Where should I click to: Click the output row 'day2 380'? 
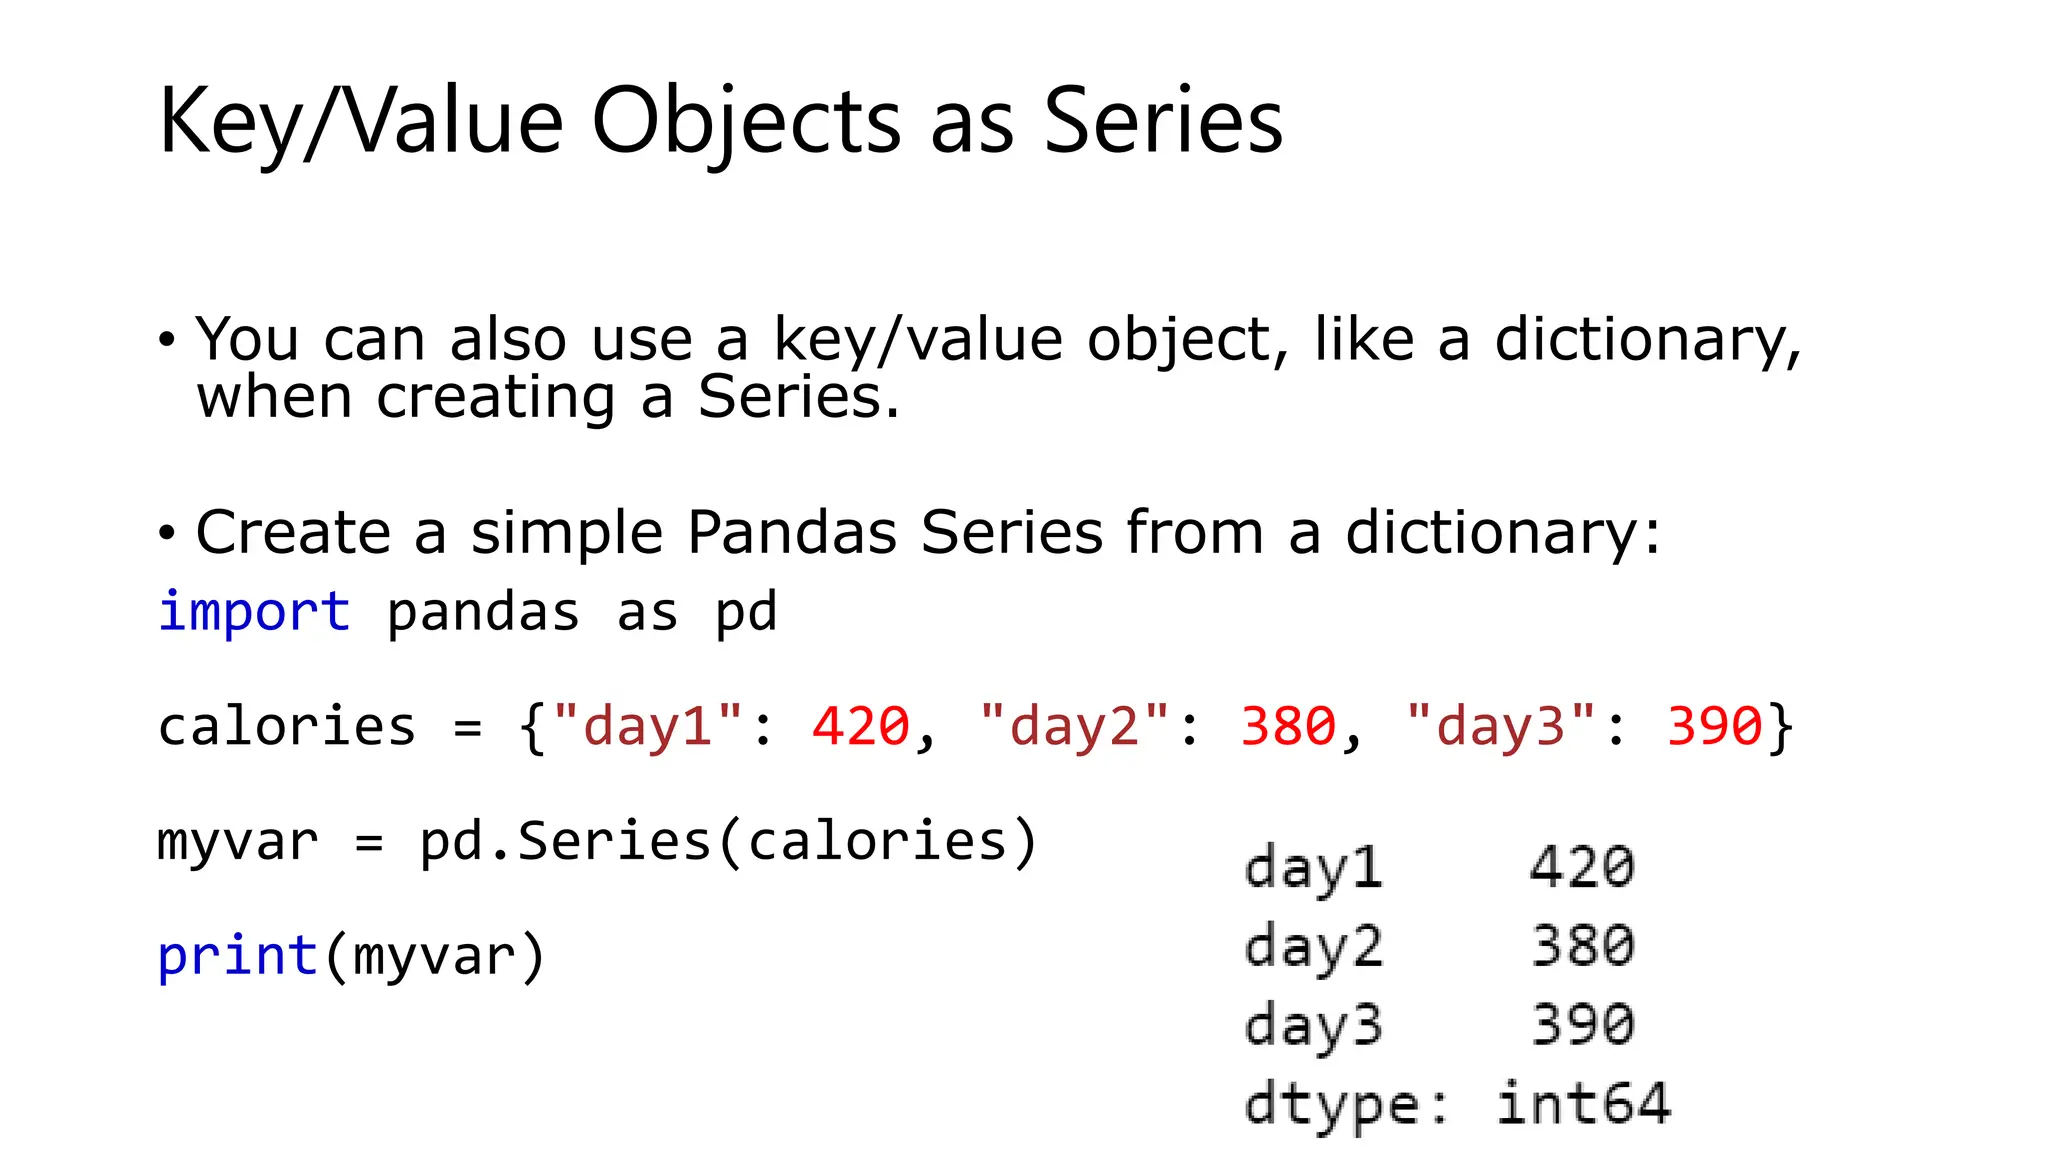(1439, 946)
